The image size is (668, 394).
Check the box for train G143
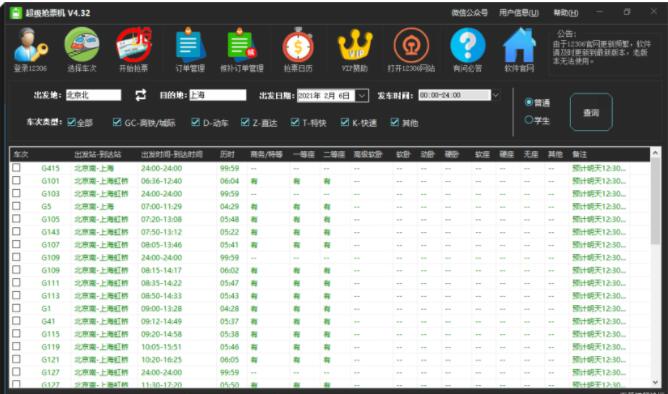pos(16,232)
